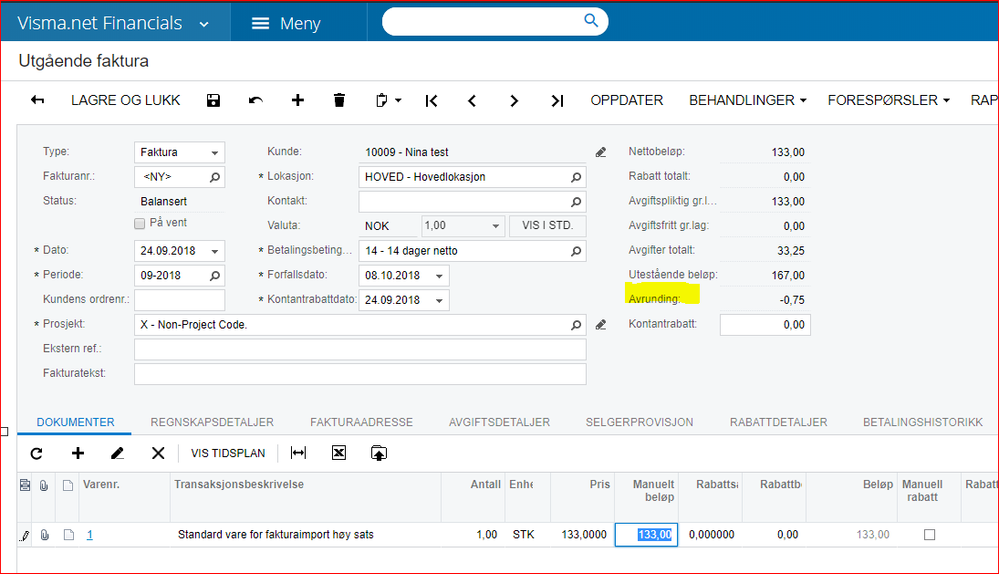Click the delete trash can icon
The height and width of the screenshot is (574, 999).
click(x=340, y=100)
